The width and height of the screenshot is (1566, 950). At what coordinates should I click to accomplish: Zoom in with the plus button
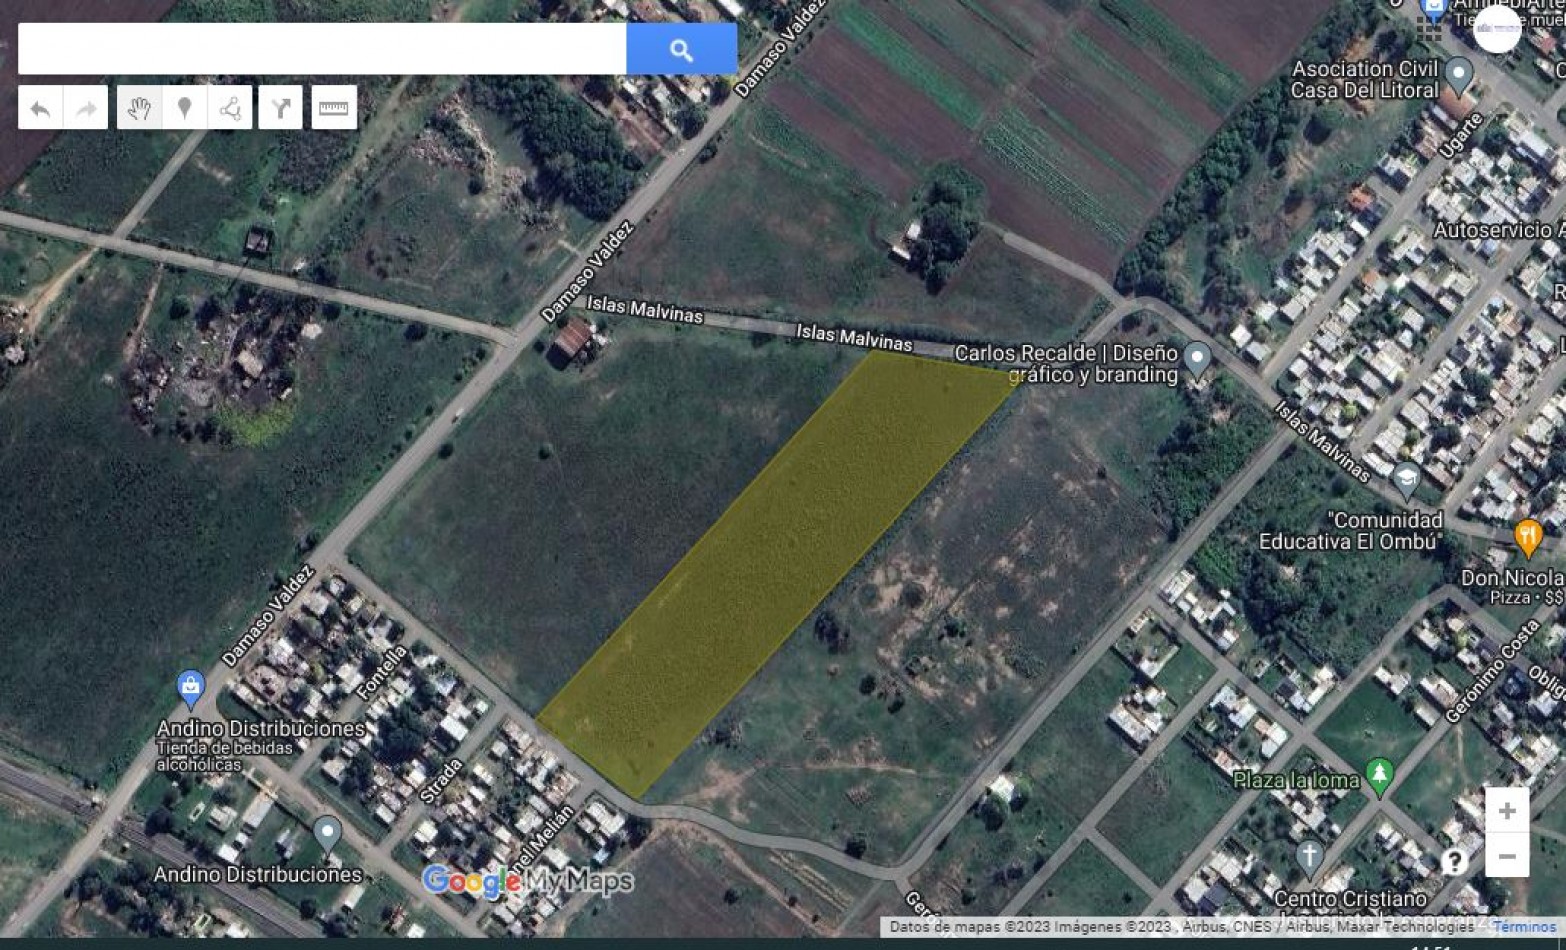coord(1506,811)
